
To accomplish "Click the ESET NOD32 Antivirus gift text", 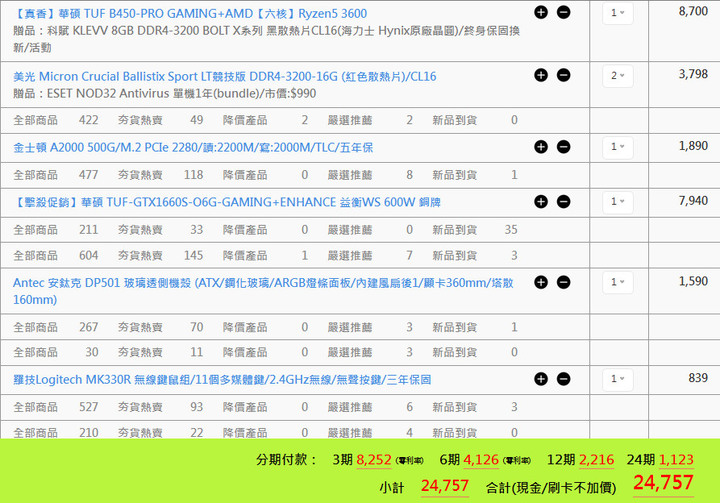I will [164, 94].
